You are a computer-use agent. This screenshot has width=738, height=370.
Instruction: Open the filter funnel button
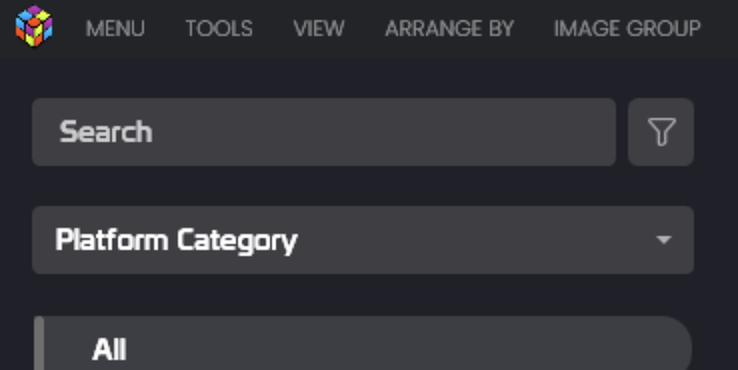point(661,132)
